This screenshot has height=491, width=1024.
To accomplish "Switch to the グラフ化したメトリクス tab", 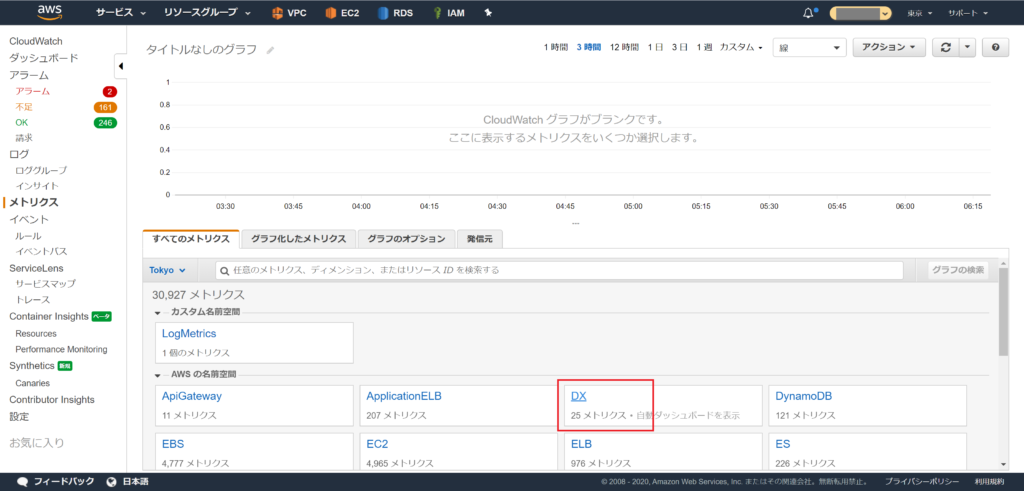I will pos(297,239).
